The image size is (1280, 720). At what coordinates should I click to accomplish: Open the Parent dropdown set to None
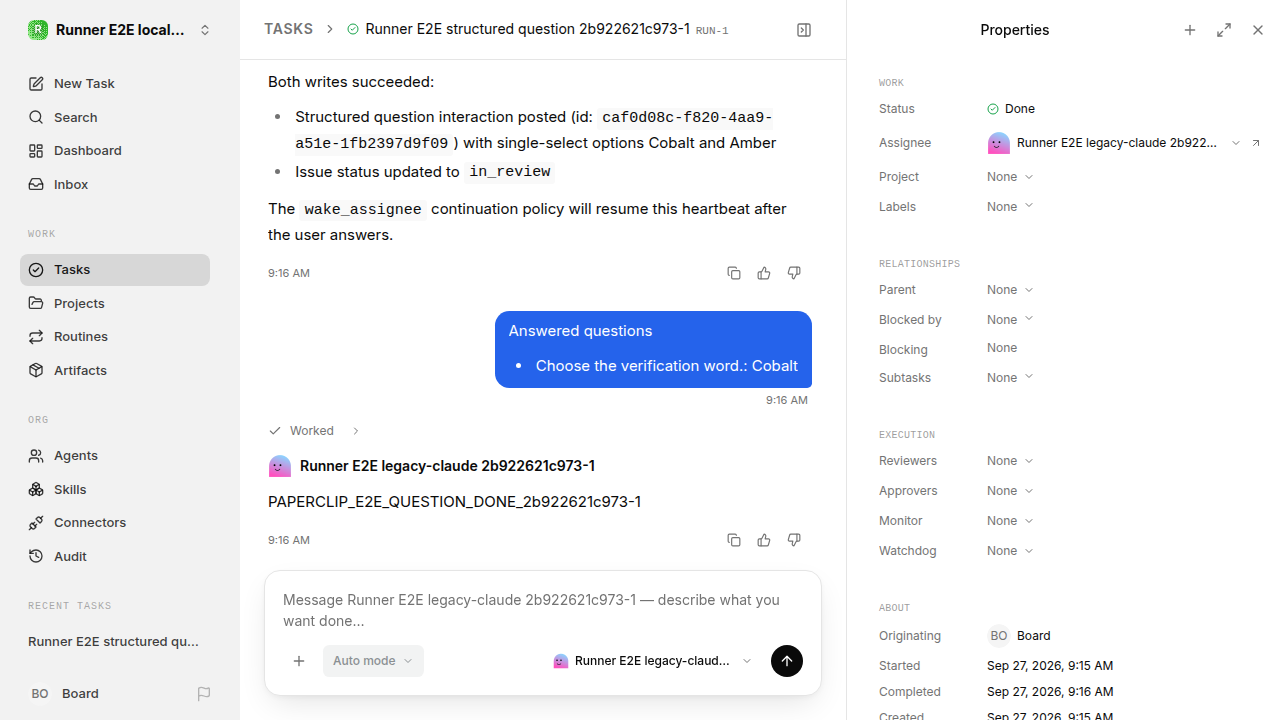(1010, 290)
